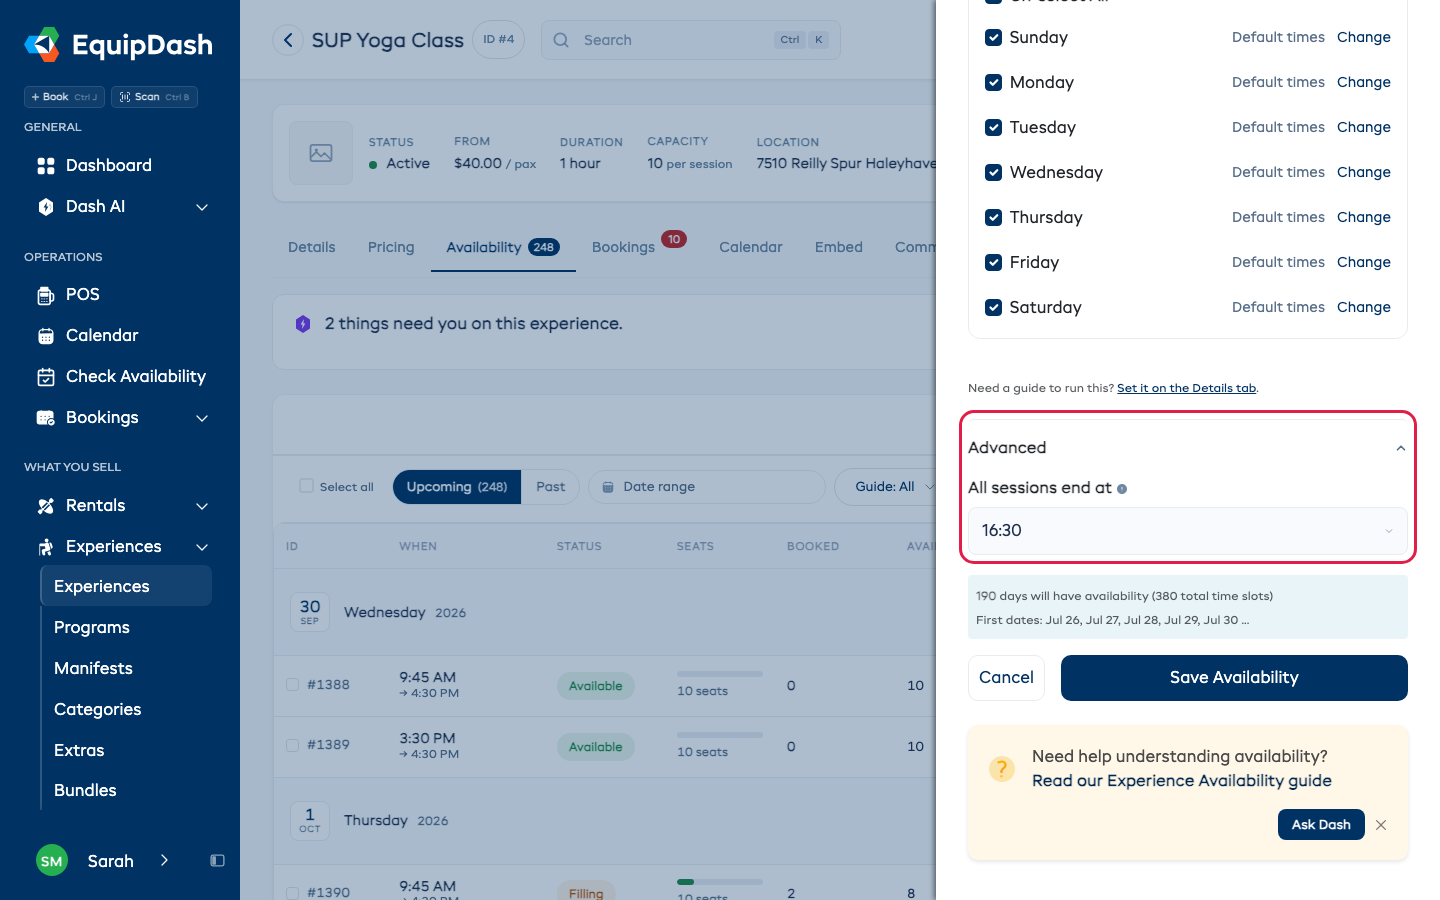
Task: Click the Calendar sidebar icon
Action: tap(46, 336)
